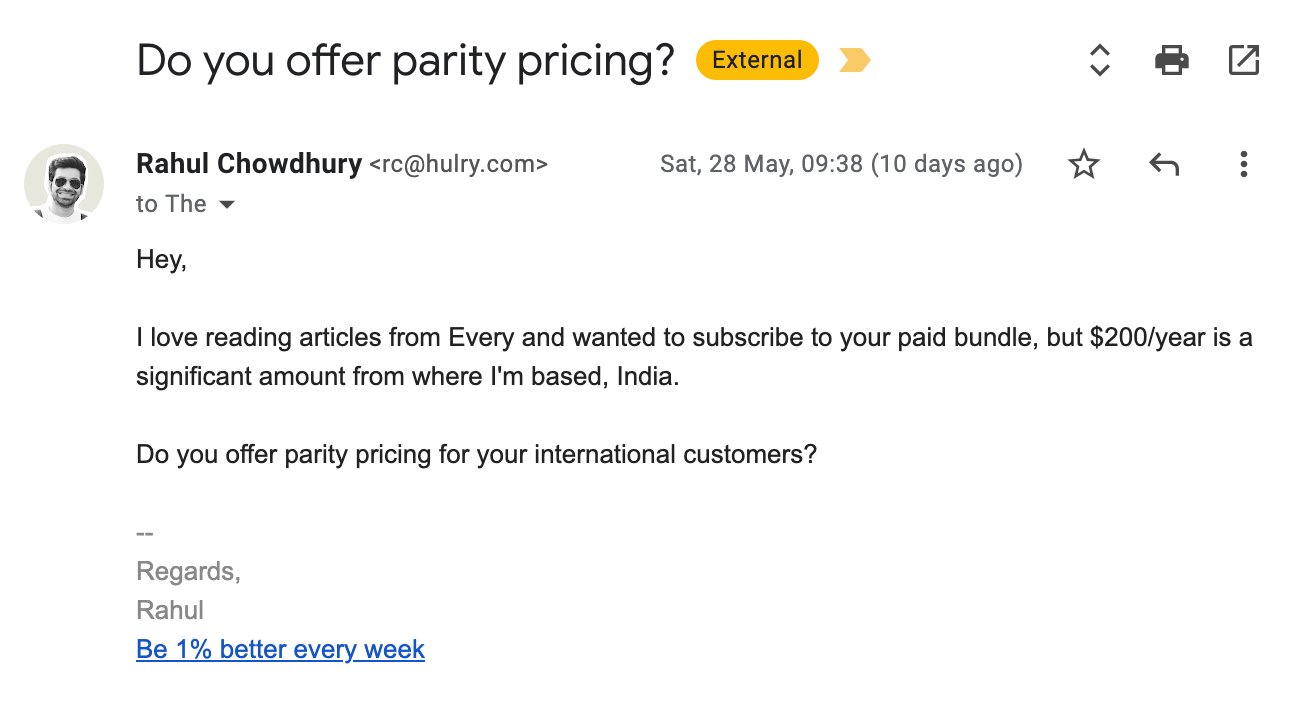Click the sender name Rahul Chowdhury

pyautogui.click(x=249, y=164)
